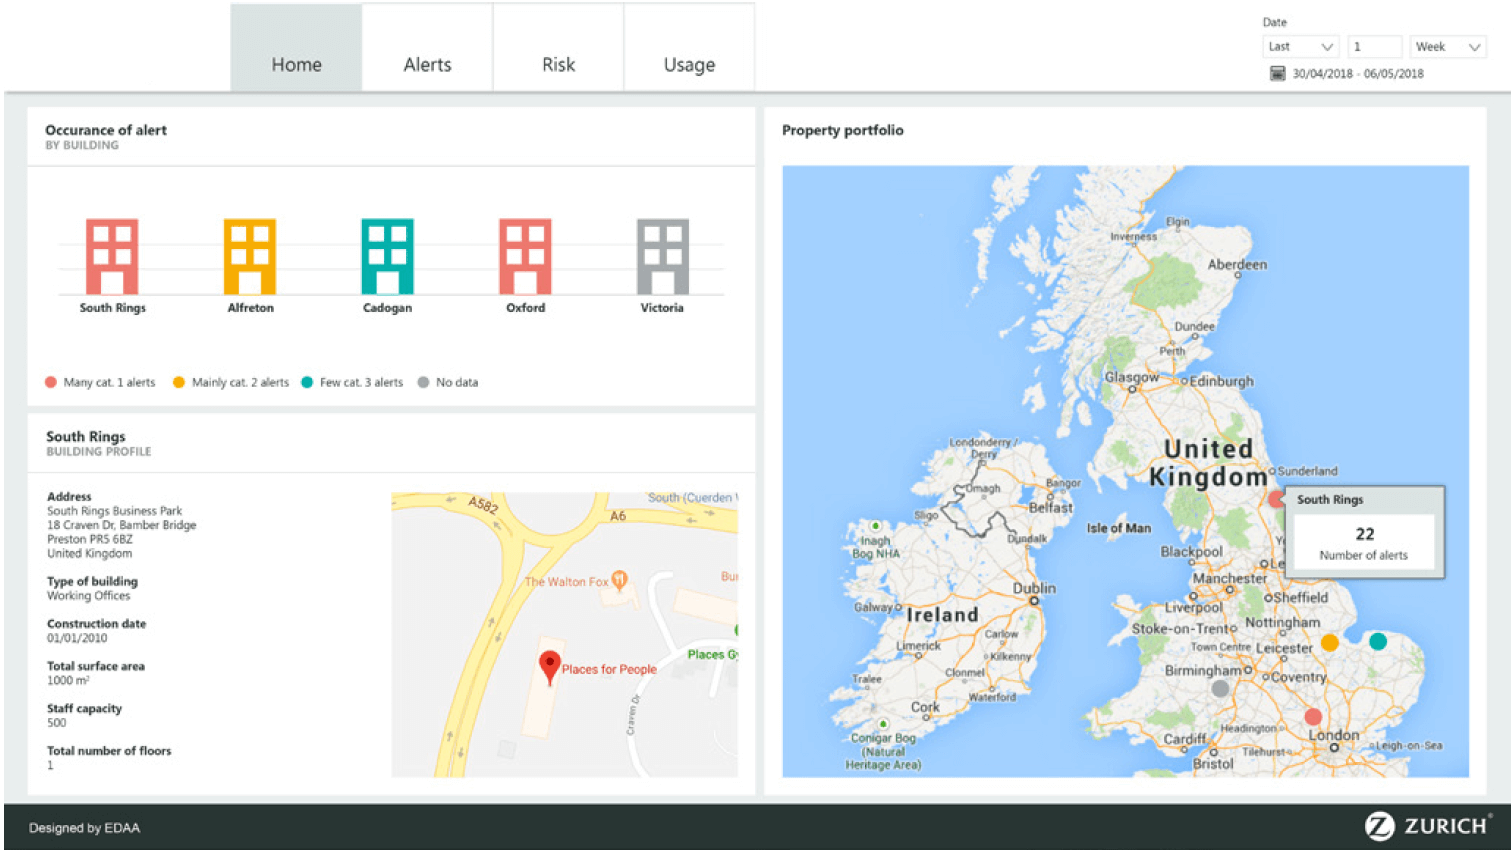The height and width of the screenshot is (850, 1512).
Task: Go to the Usage tab
Action: click(x=689, y=64)
